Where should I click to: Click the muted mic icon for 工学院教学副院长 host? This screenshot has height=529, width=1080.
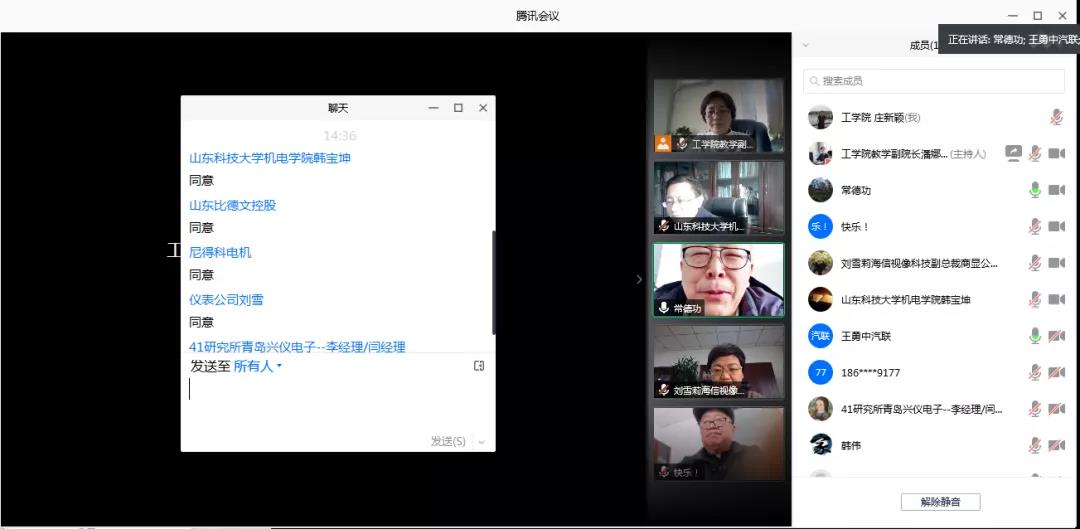1035,154
